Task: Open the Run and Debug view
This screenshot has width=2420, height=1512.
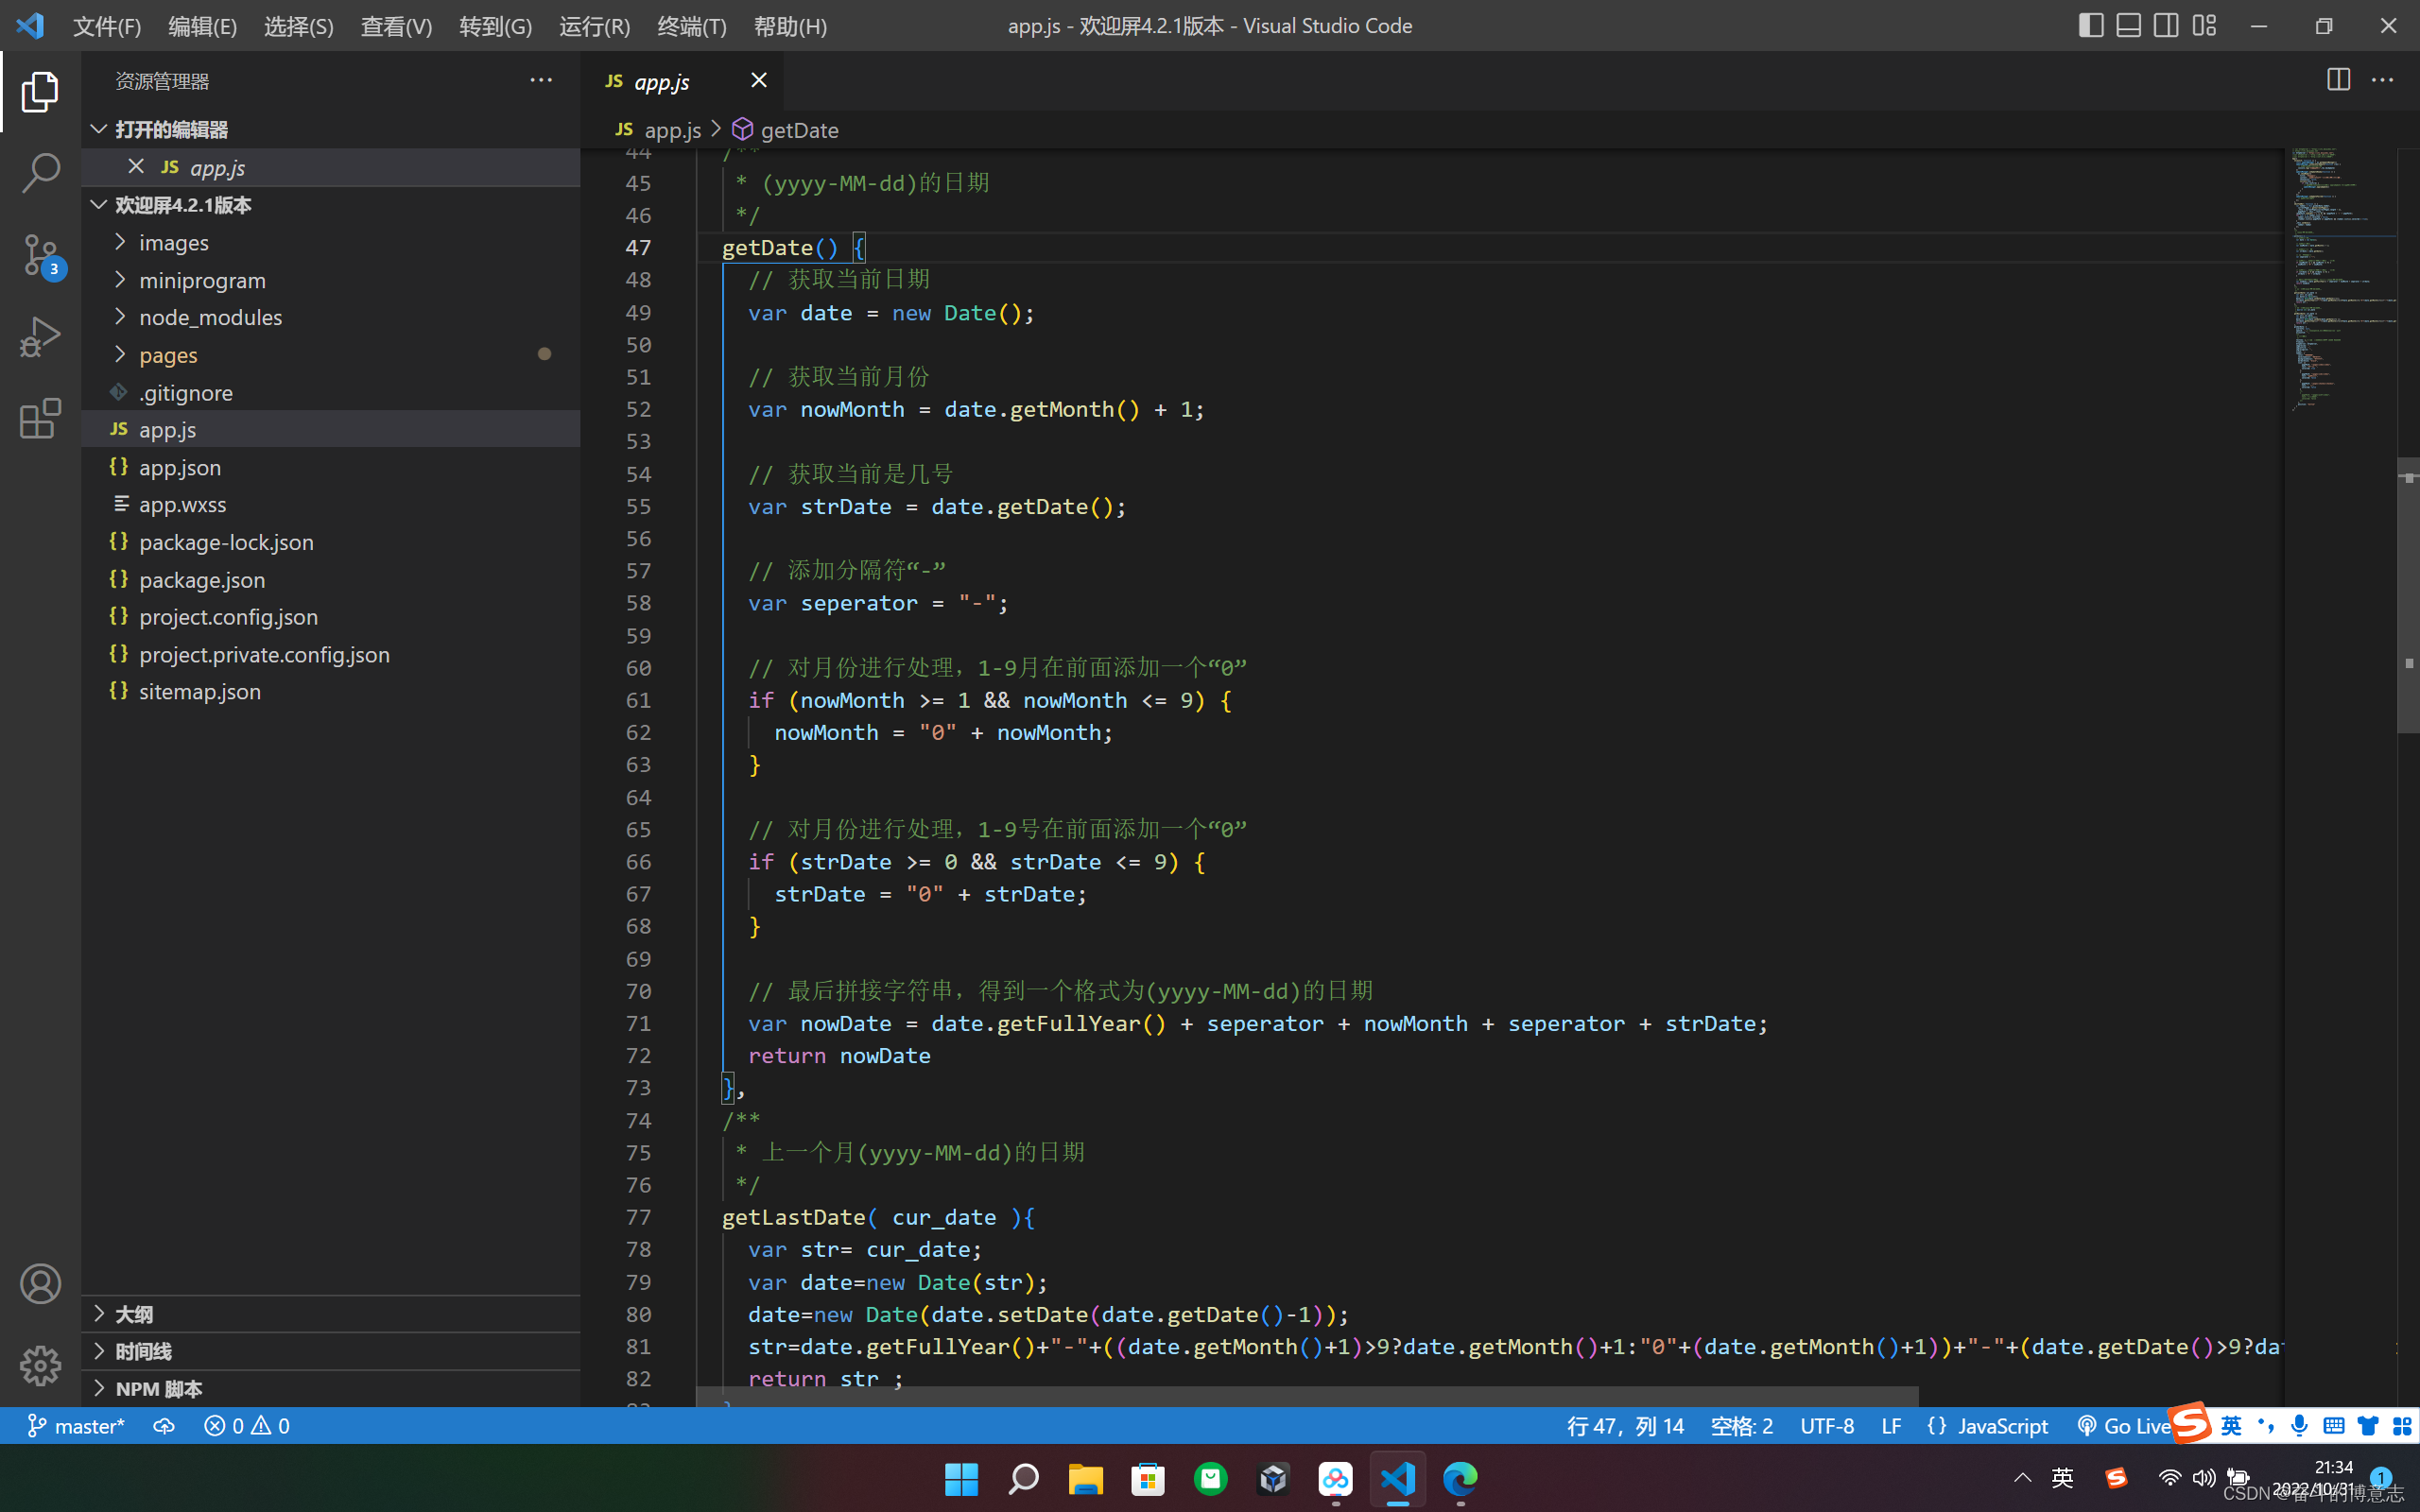Action: (40, 336)
